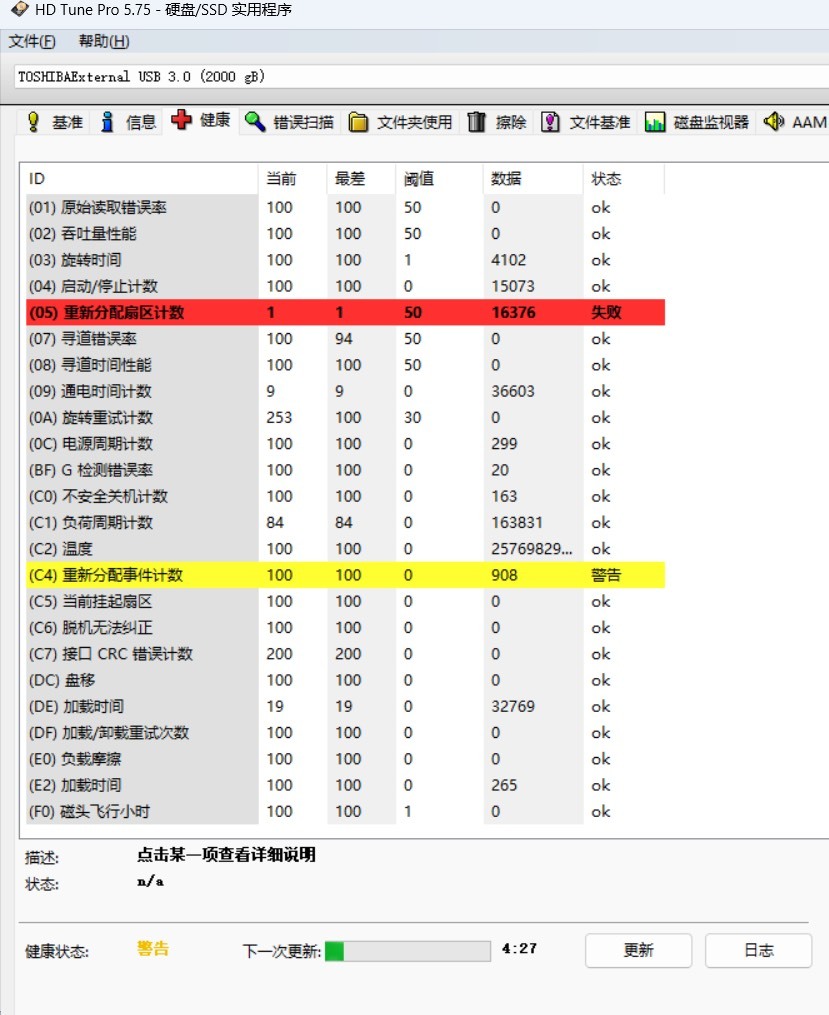Select the (01) 原始读取错误率 row
The height and width of the screenshot is (1015, 829).
346,208
